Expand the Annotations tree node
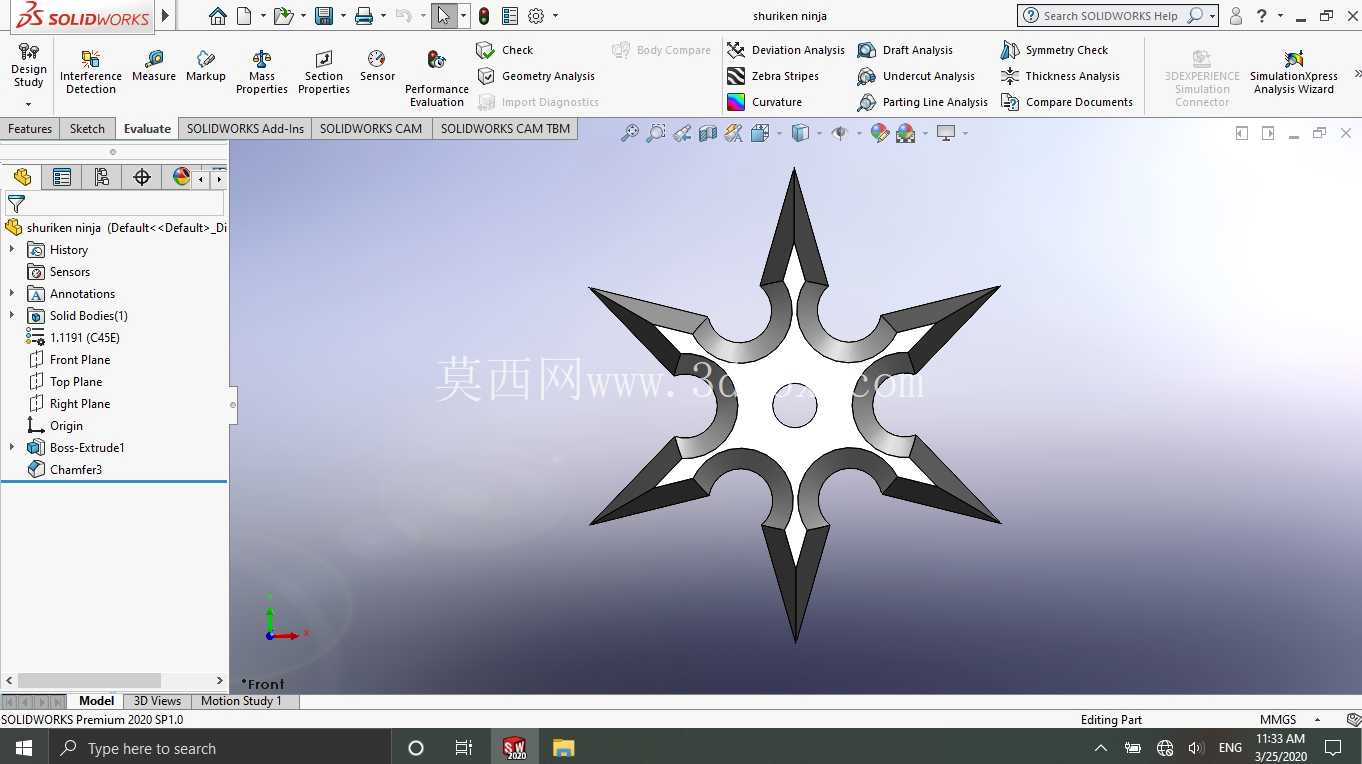The height and width of the screenshot is (764, 1362). (x=12, y=294)
